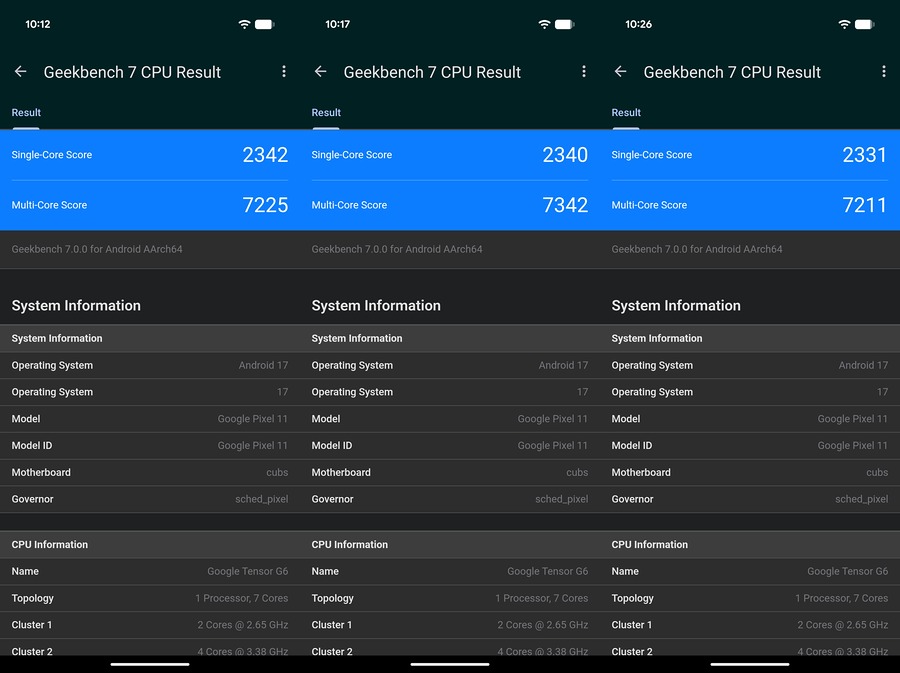Image resolution: width=900 pixels, height=673 pixels.
Task: Open overflow menu in the 10:12 screenshot
Action: (284, 72)
